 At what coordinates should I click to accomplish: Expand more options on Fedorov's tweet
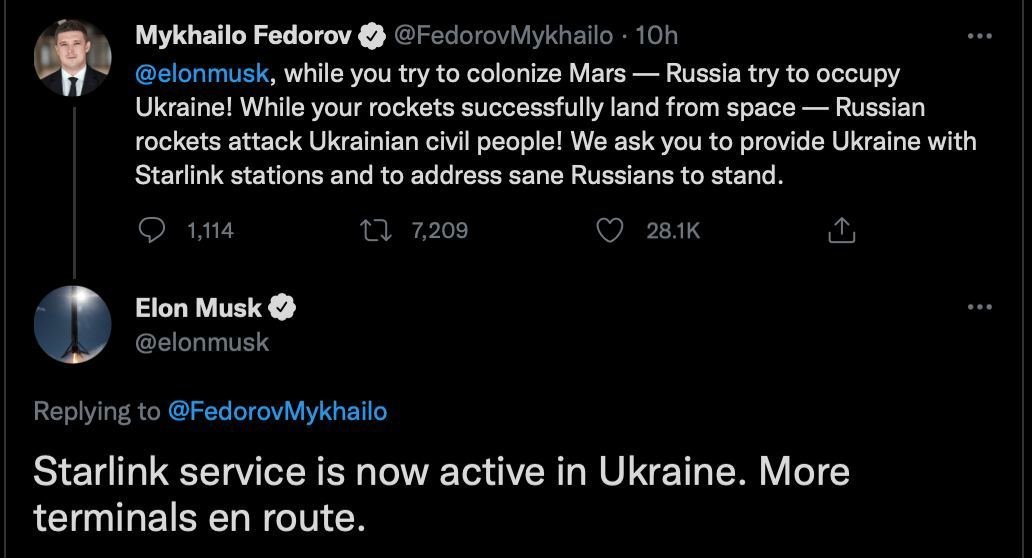point(980,37)
